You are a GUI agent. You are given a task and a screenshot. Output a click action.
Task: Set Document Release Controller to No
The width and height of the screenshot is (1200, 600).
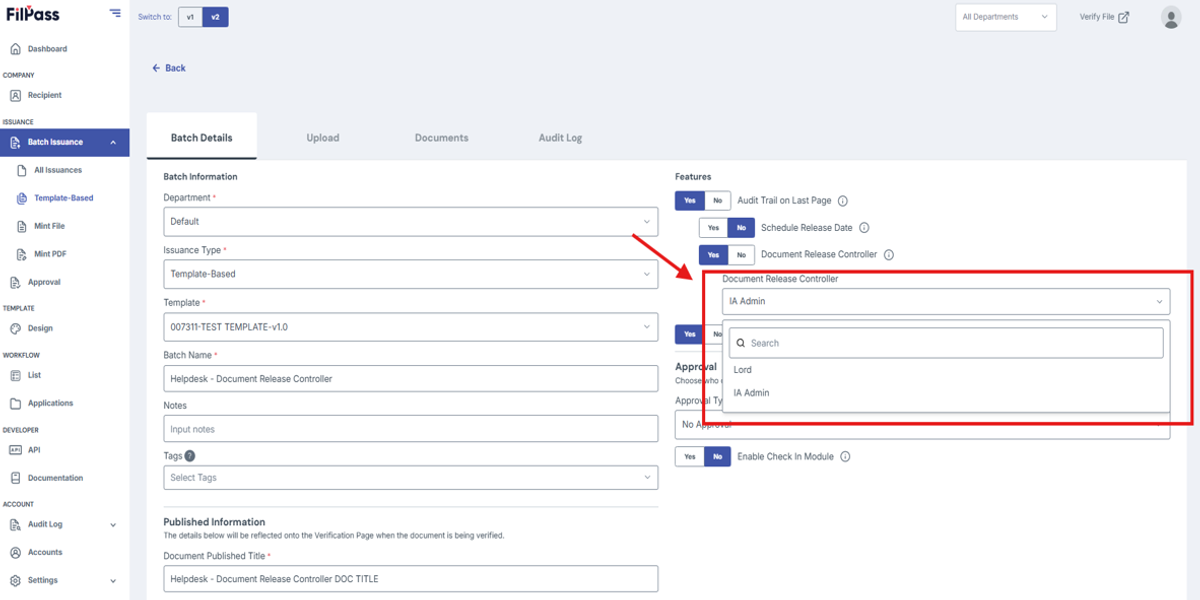point(741,255)
